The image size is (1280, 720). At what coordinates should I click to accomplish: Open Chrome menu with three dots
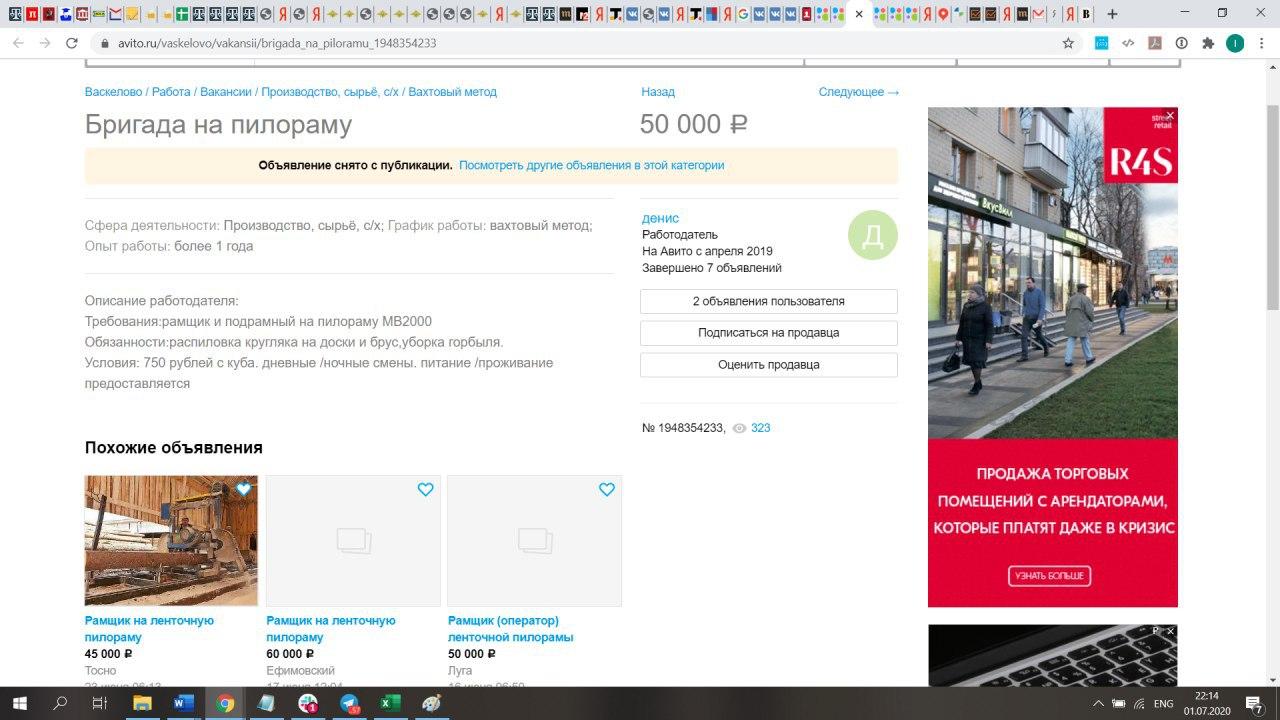click(x=1261, y=43)
